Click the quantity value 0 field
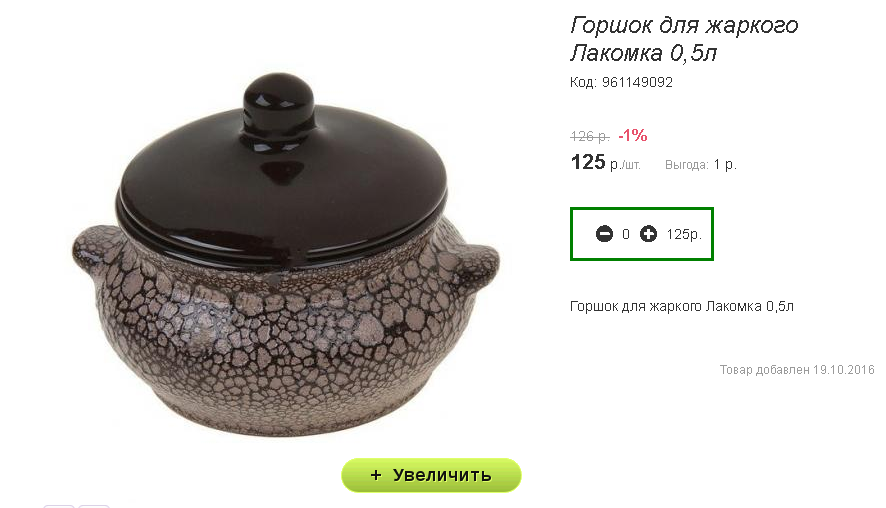The width and height of the screenshot is (886, 508). (626, 234)
